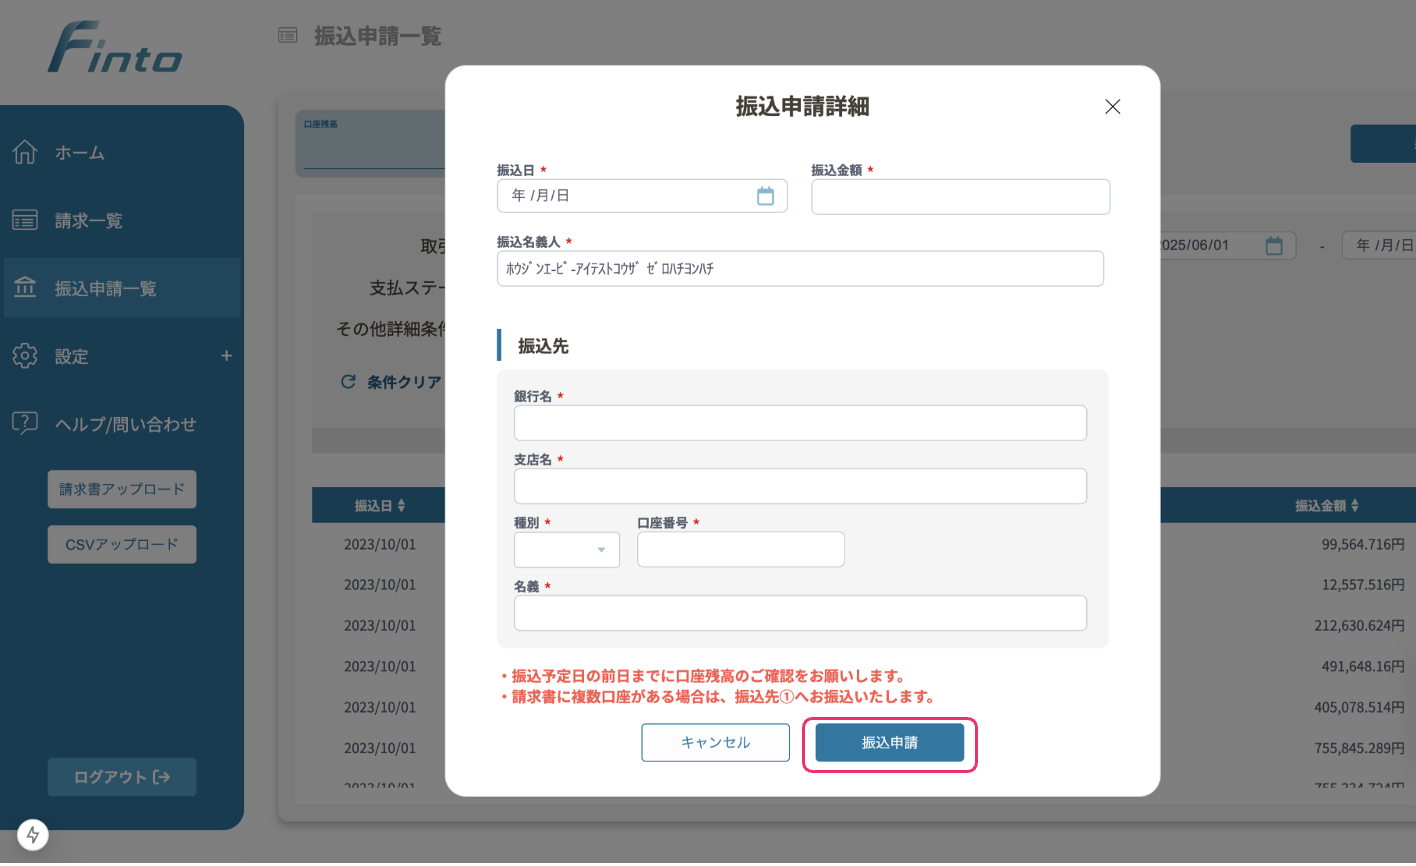The image size is (1416, 866).
Task: Sort table by 振込日 column
Action: tap(379, 506)
